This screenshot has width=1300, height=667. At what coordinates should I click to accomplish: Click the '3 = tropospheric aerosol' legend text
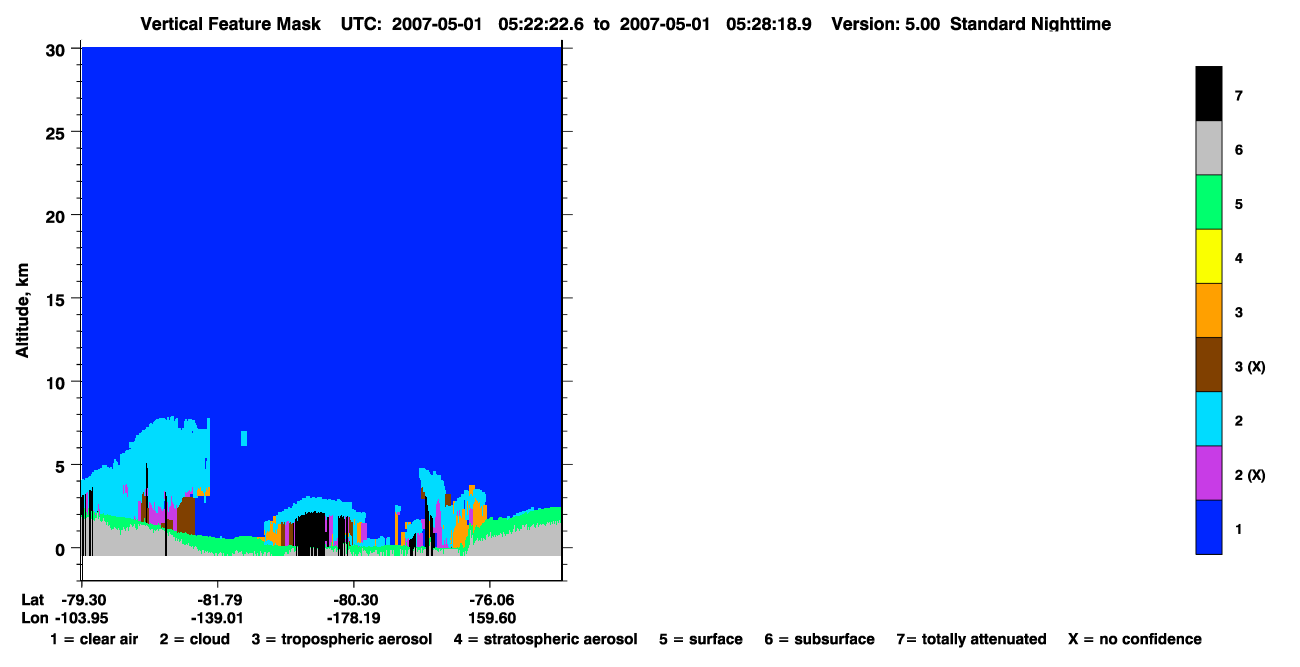point(342,639)
